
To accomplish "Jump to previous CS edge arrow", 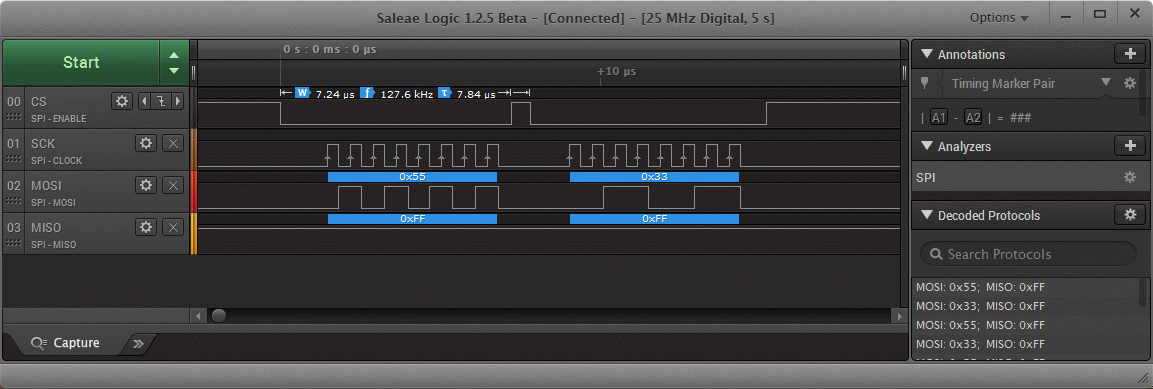I will 144,101.
